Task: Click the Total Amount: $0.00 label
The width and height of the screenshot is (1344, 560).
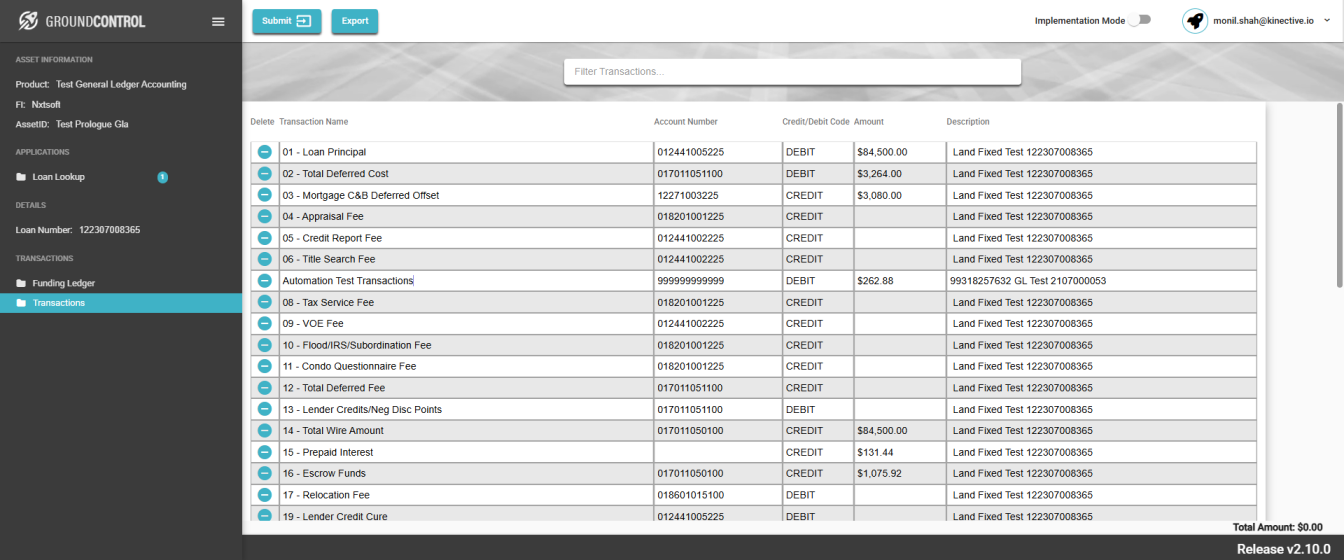Action: tap(1277, 527)
